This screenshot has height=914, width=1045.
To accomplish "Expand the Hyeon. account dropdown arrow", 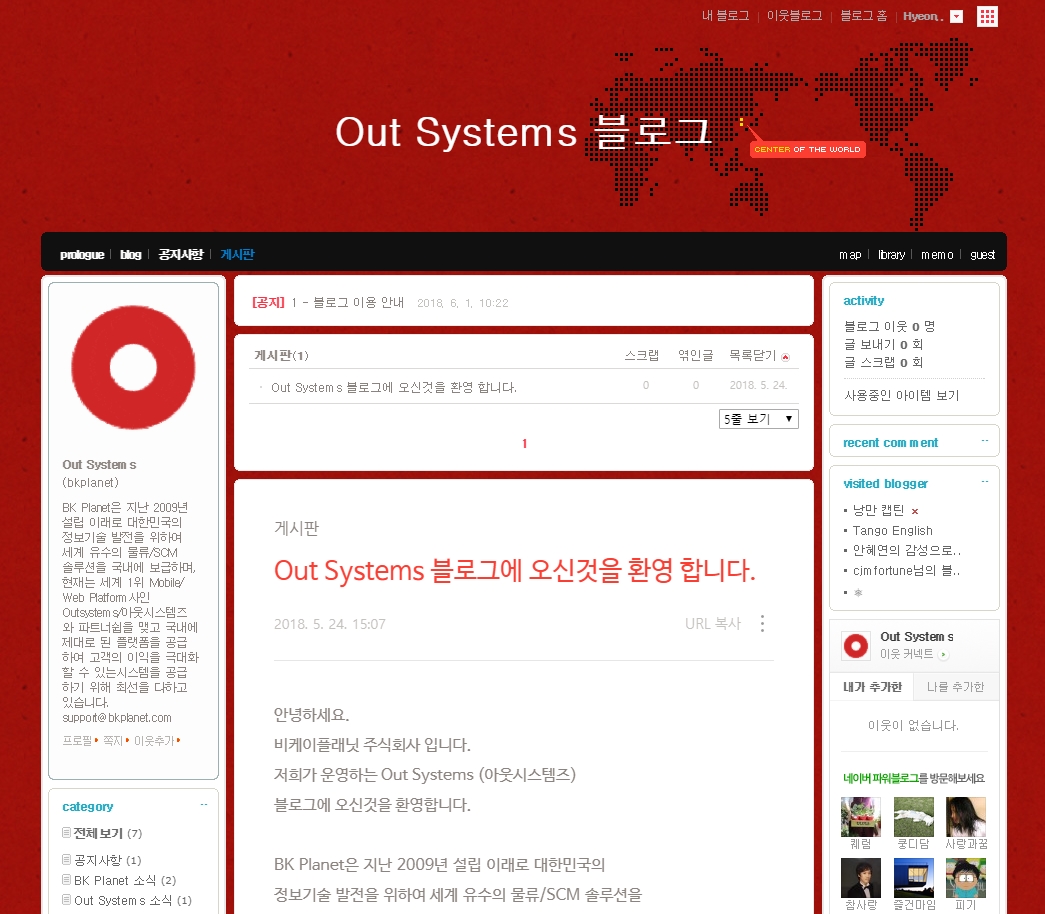I will 956,17.
